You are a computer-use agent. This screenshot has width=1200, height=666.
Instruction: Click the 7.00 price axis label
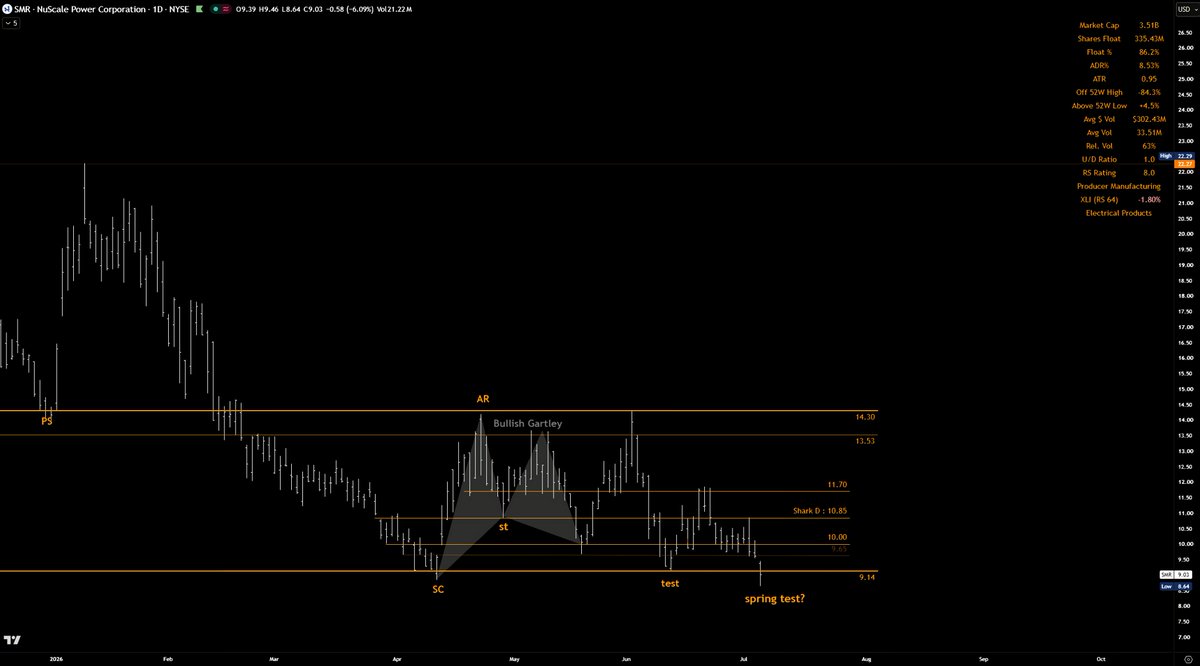[1183, 638]
